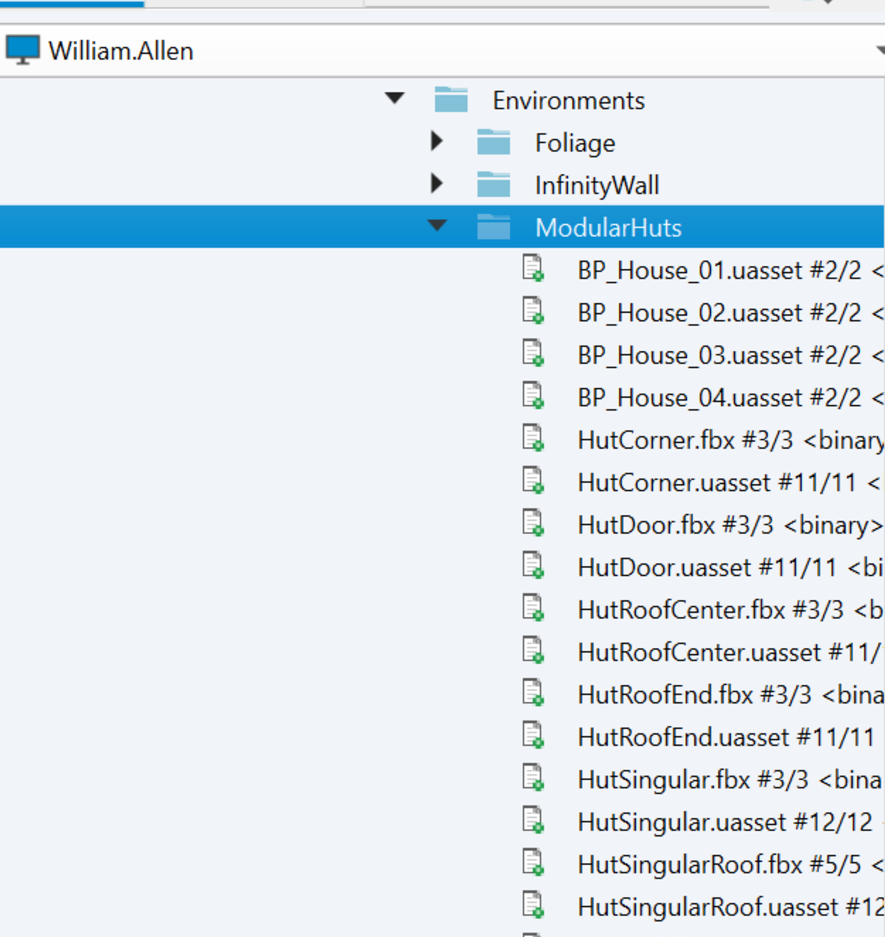Select file BP_House_03.uasset #2/2
Screen dimensions: 885x937
coord(719,356)
